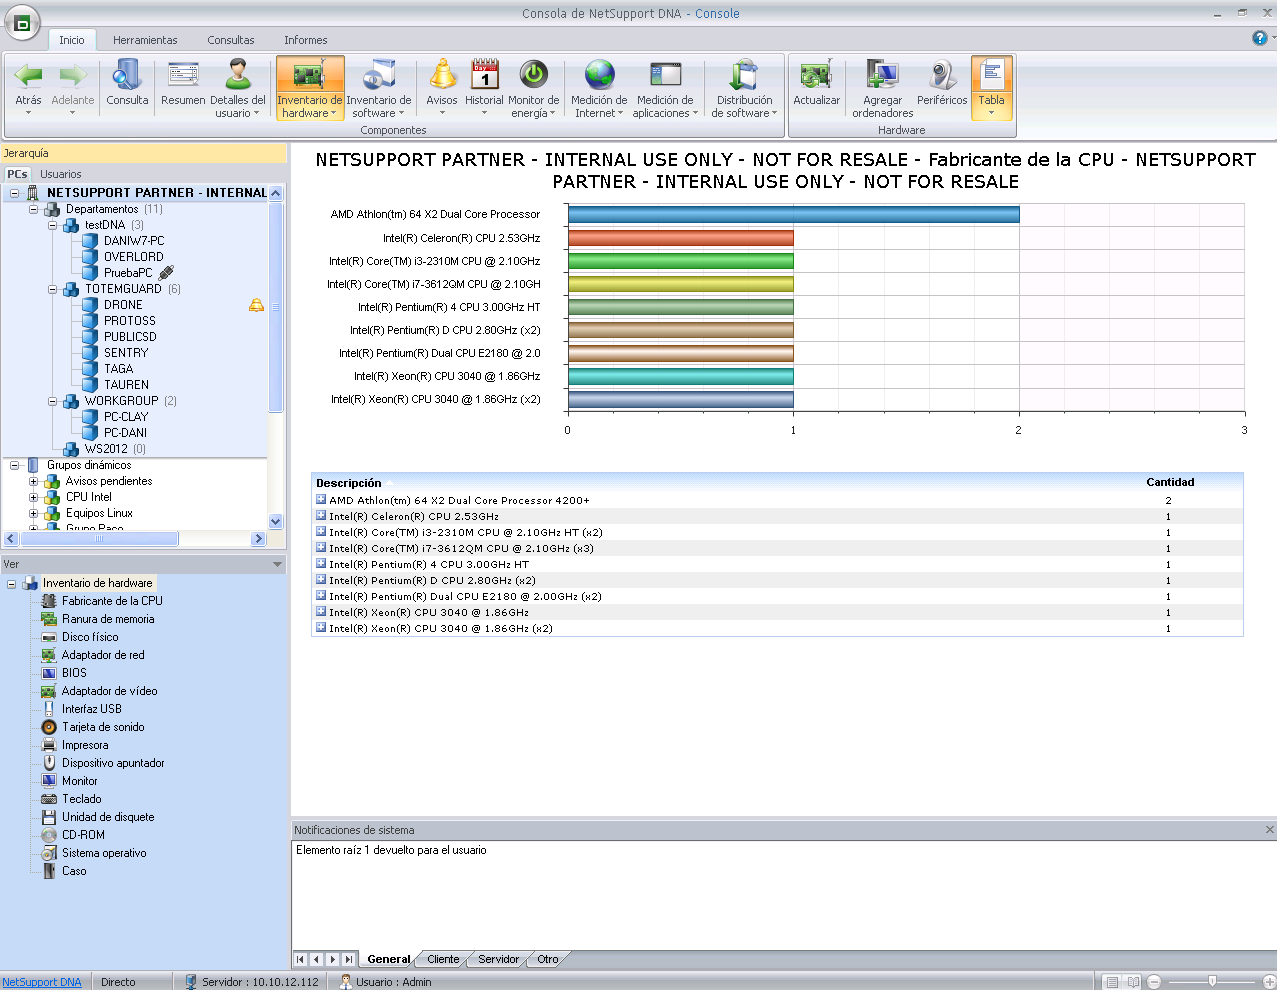Click the alert bell beside DRONE

point(257,305)
